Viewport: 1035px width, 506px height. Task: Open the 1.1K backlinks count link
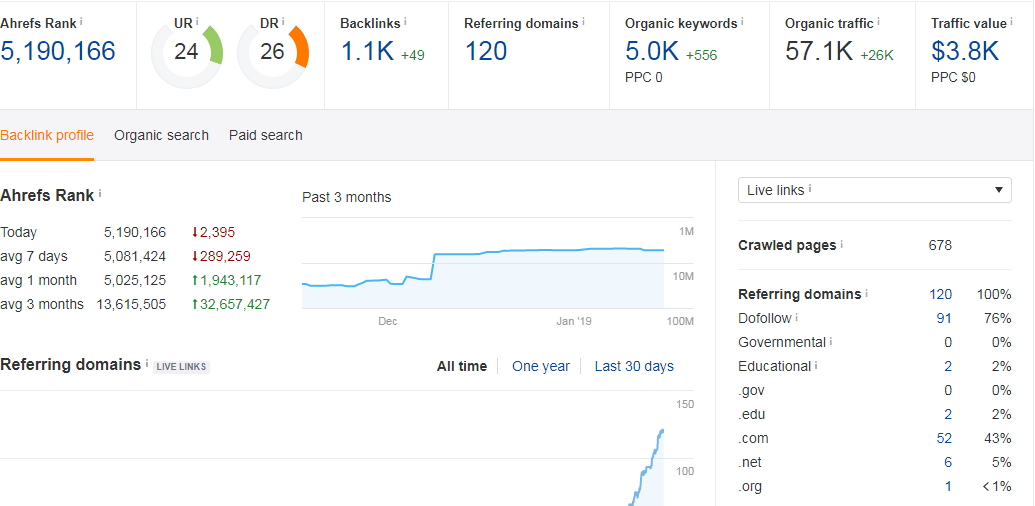click(x=367, y=51)
